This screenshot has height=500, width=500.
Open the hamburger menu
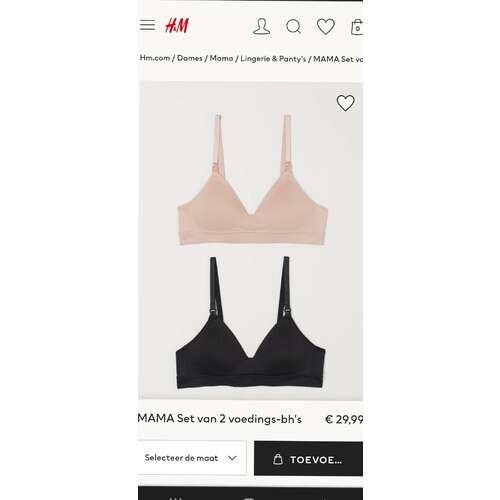(147, 25)
